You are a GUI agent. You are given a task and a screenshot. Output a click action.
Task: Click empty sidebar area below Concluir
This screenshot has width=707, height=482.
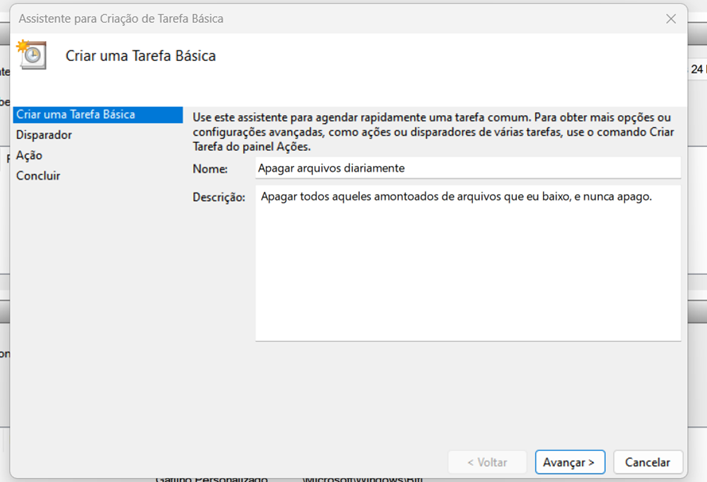(95, 300)
